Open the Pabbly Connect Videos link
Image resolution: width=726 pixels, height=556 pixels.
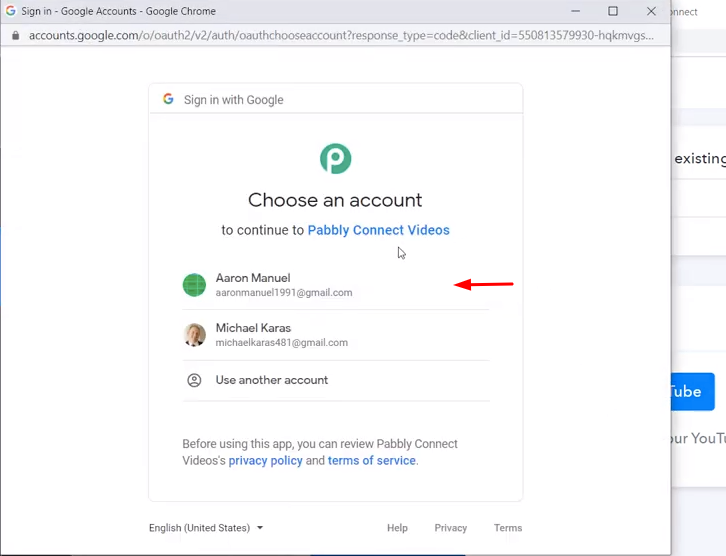coord(378,230)
